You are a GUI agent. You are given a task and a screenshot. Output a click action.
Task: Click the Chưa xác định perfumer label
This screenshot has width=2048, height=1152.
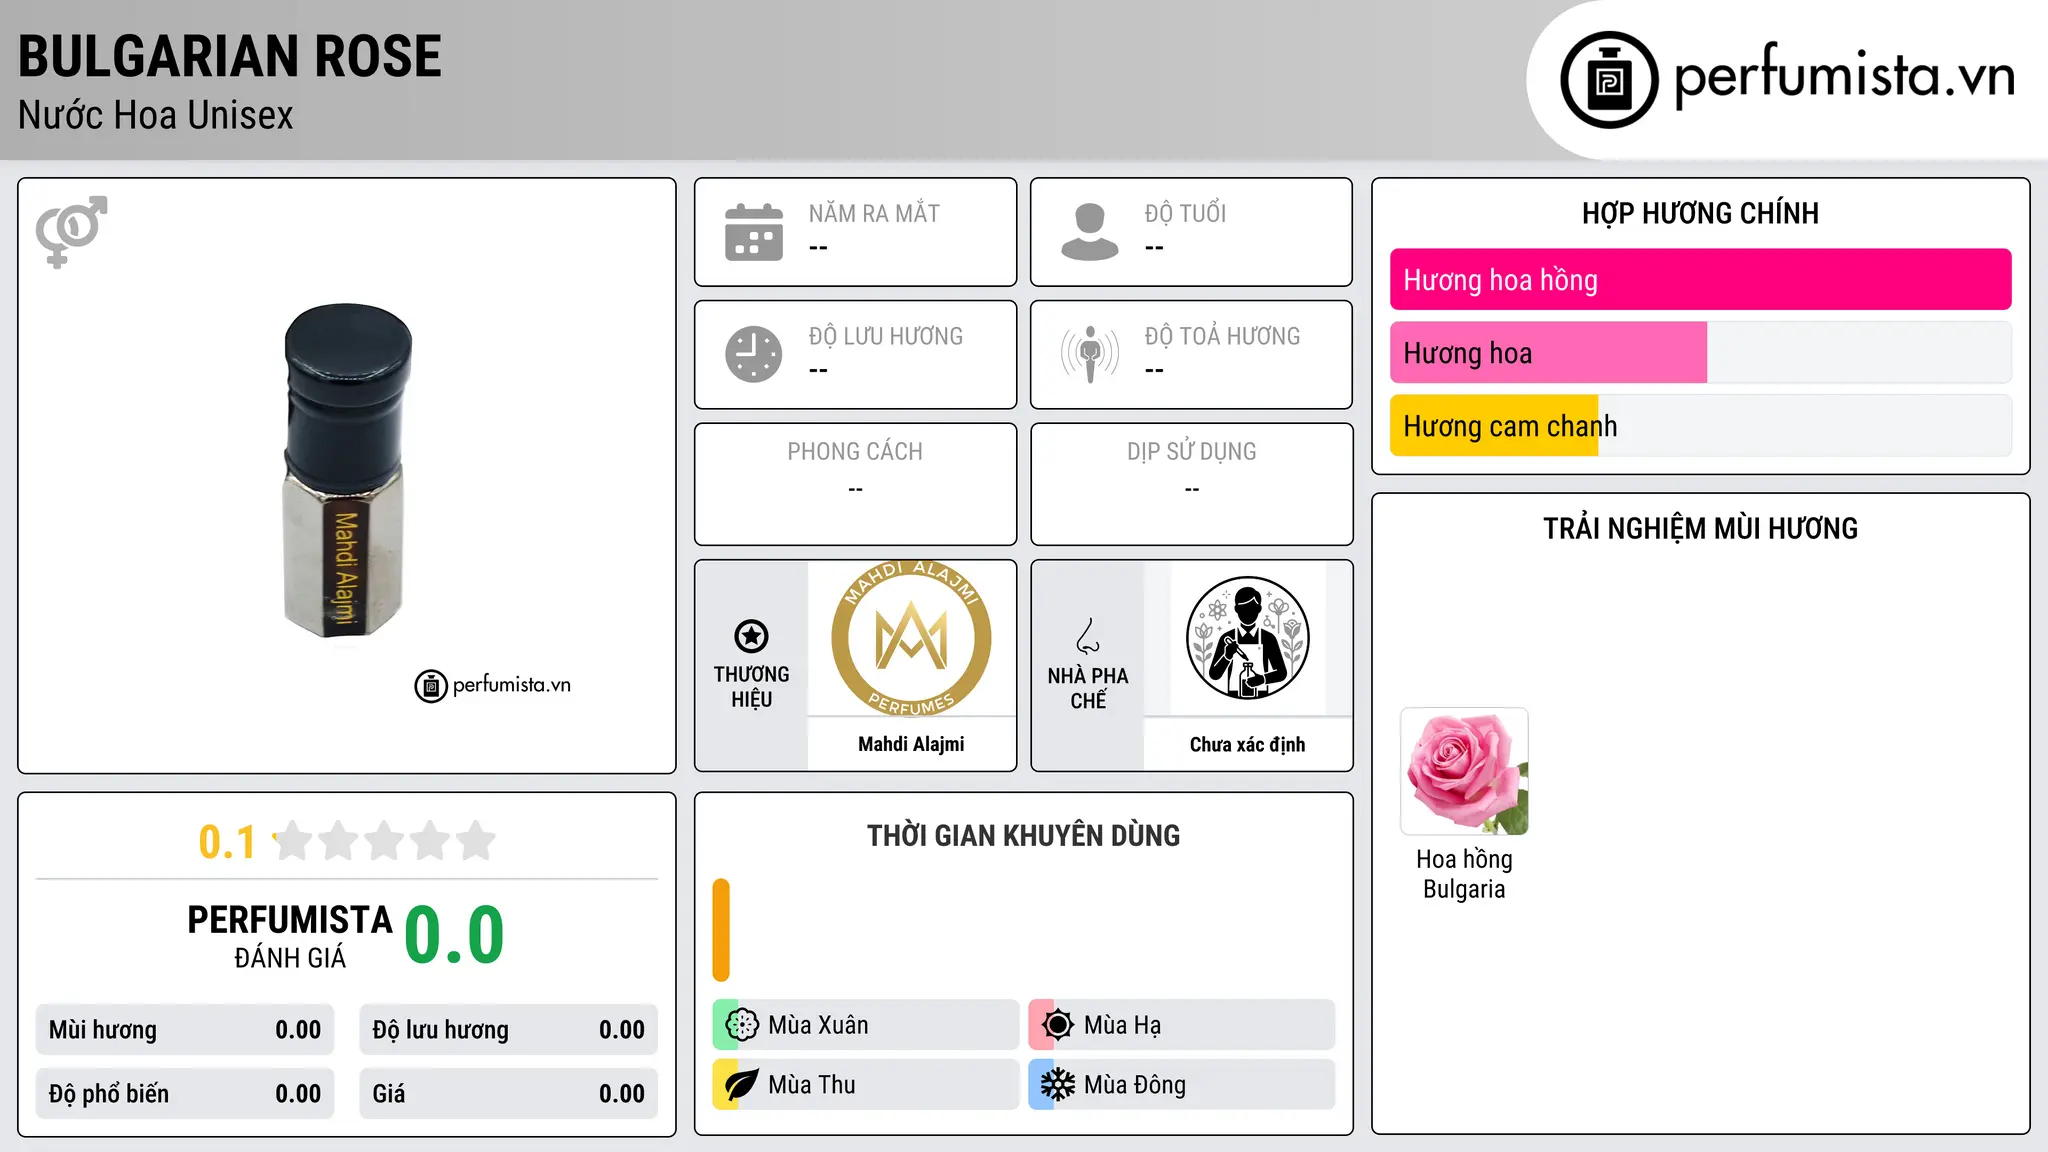point(1247,745)
